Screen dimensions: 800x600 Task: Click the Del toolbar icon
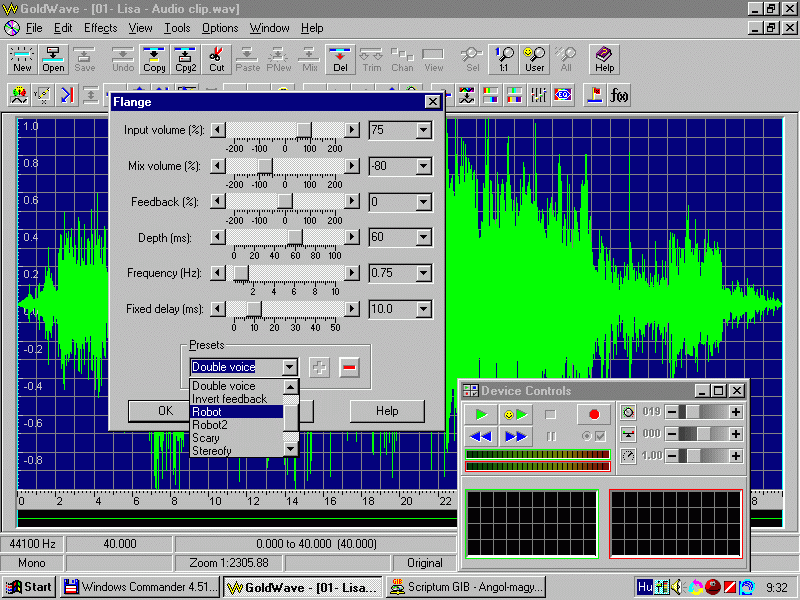coord(340,59)
